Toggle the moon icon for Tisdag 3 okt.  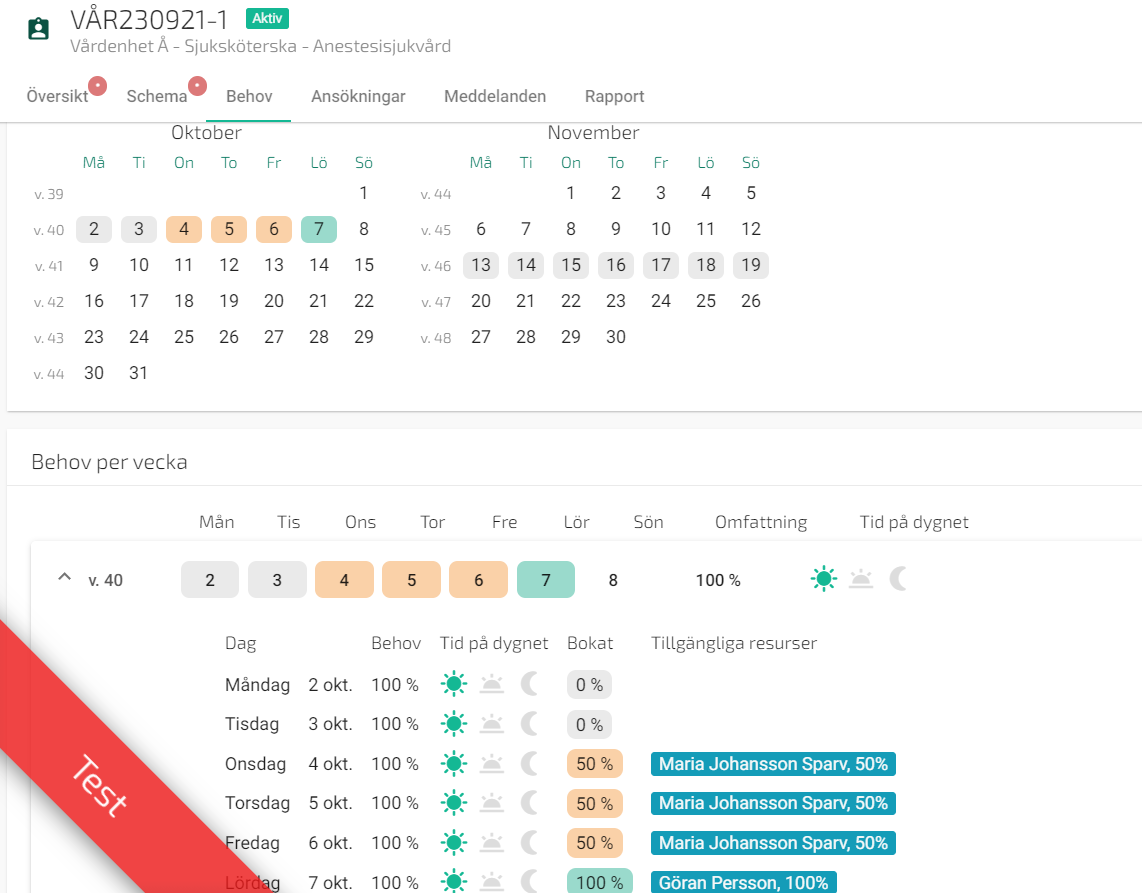tap(529, 724)
